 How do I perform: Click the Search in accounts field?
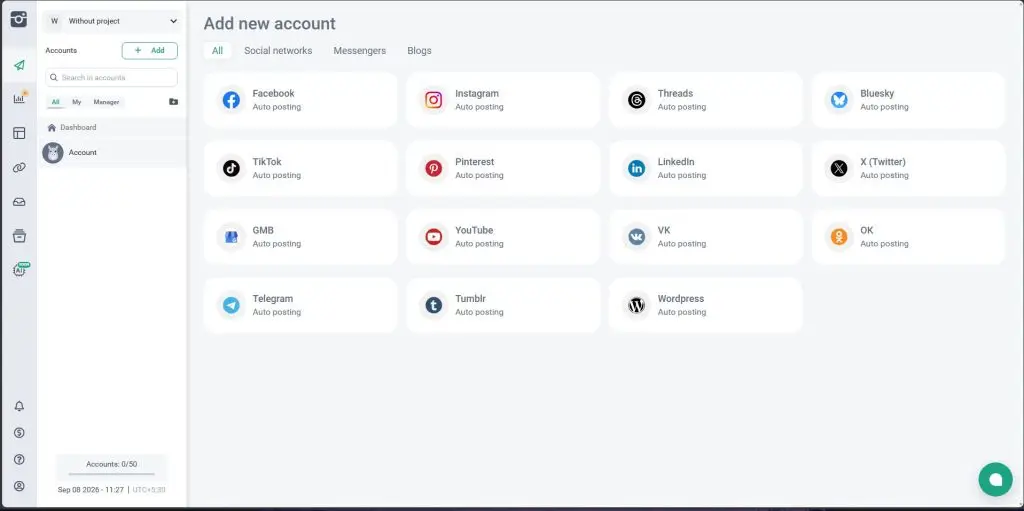112,77
